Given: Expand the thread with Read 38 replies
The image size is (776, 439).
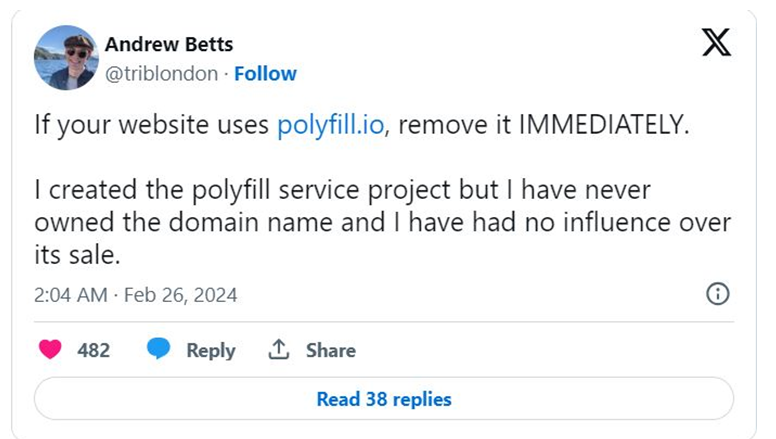Looking at the screenshot, I should coord(384,399).
